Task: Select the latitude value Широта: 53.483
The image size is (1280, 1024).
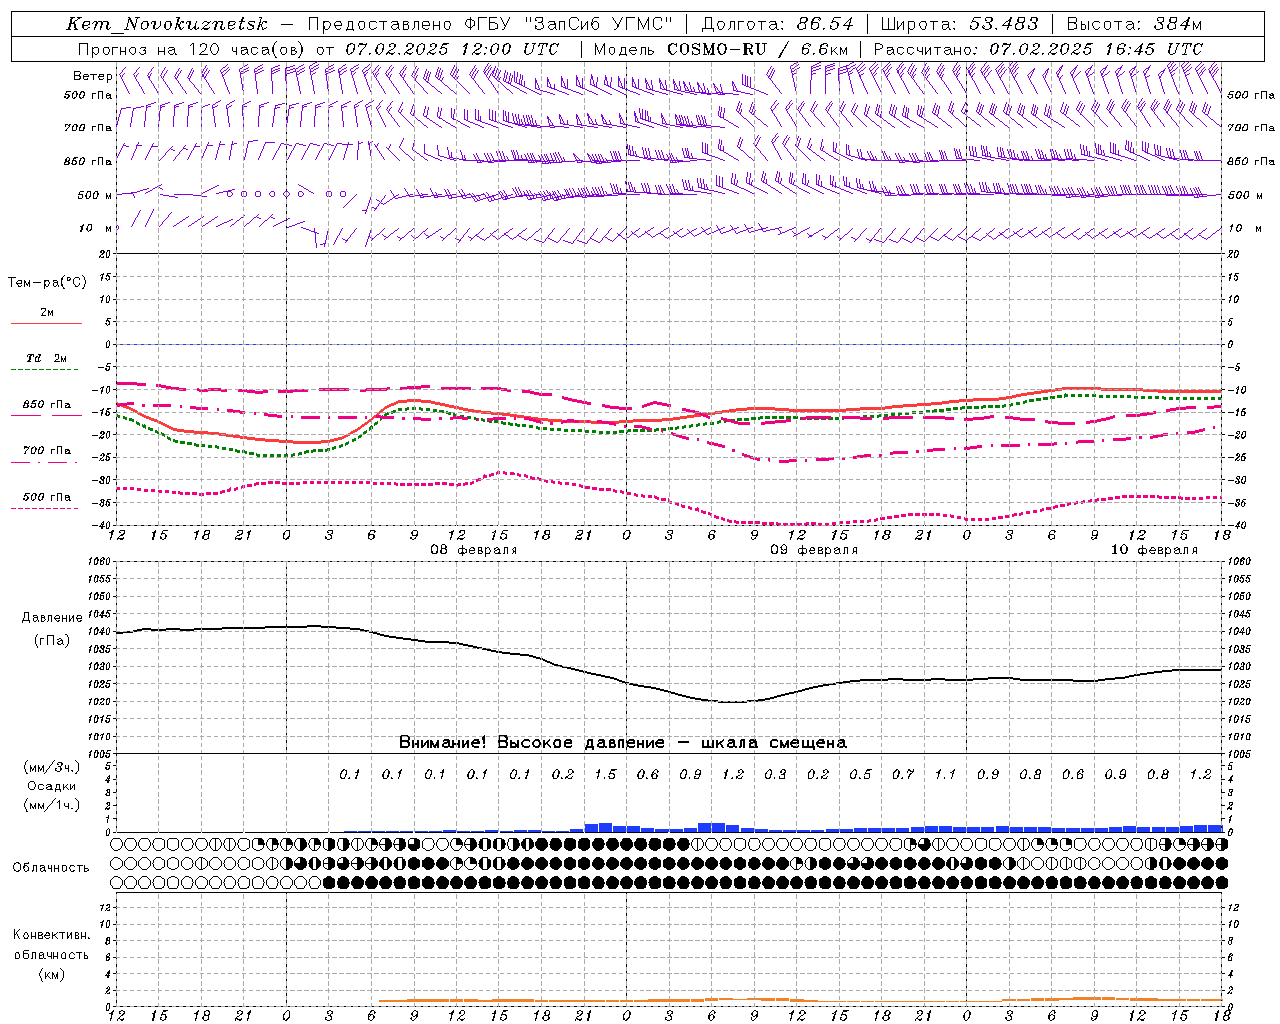Action: [x=959, y=24]
